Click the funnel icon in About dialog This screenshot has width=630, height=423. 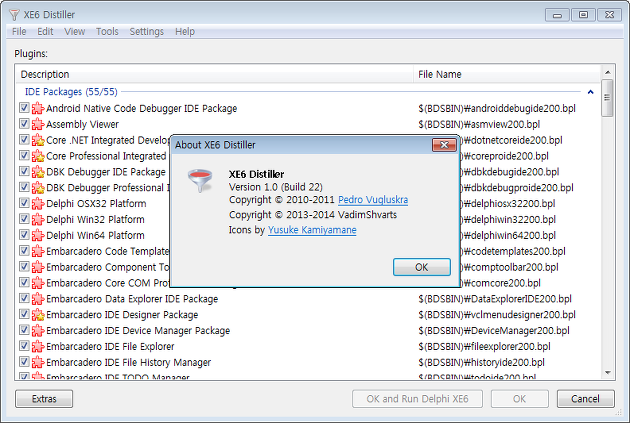click(200, 180)
